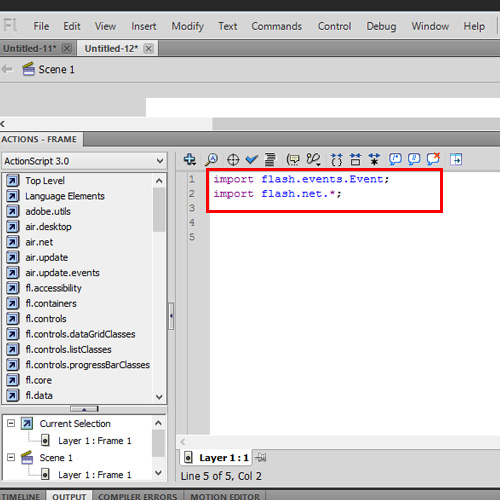
Task: Click Collapse between braces icon
Action: point(336,160)
